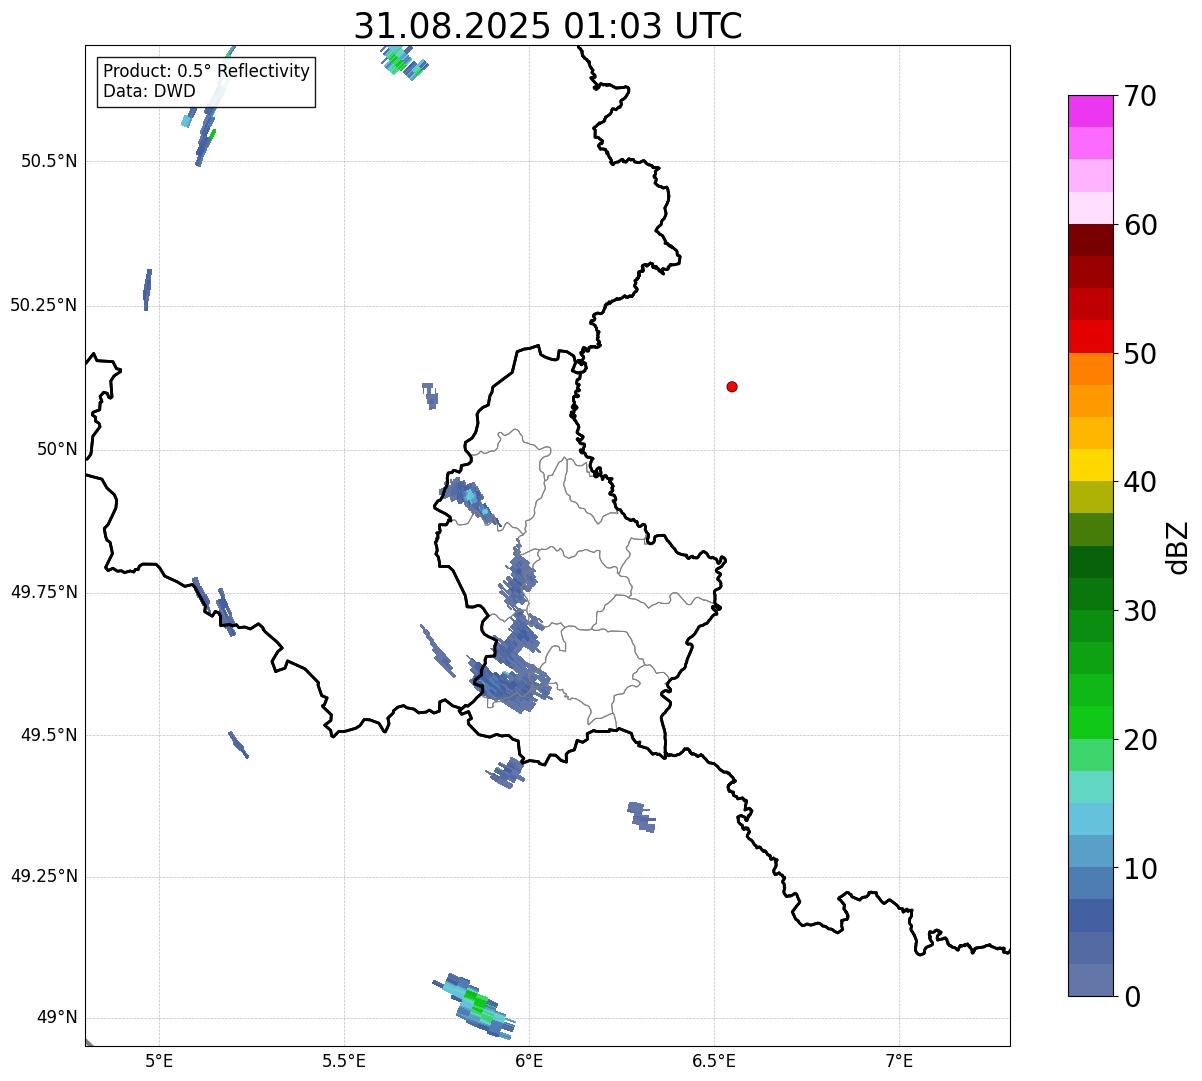Click the longitude label "6.5°E"
This screenshot has width=1202, height=1081.
[x=714, y=1060]
